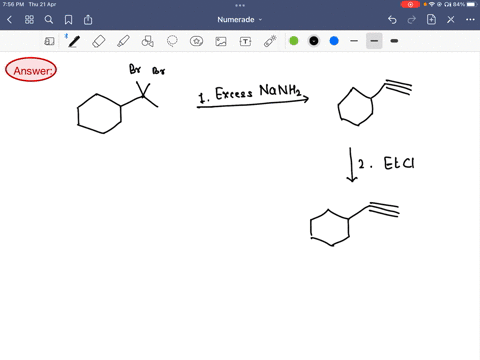Open the search tool
Image resolution: width=480 pixels, height=360 pixels.
(49, 20)
